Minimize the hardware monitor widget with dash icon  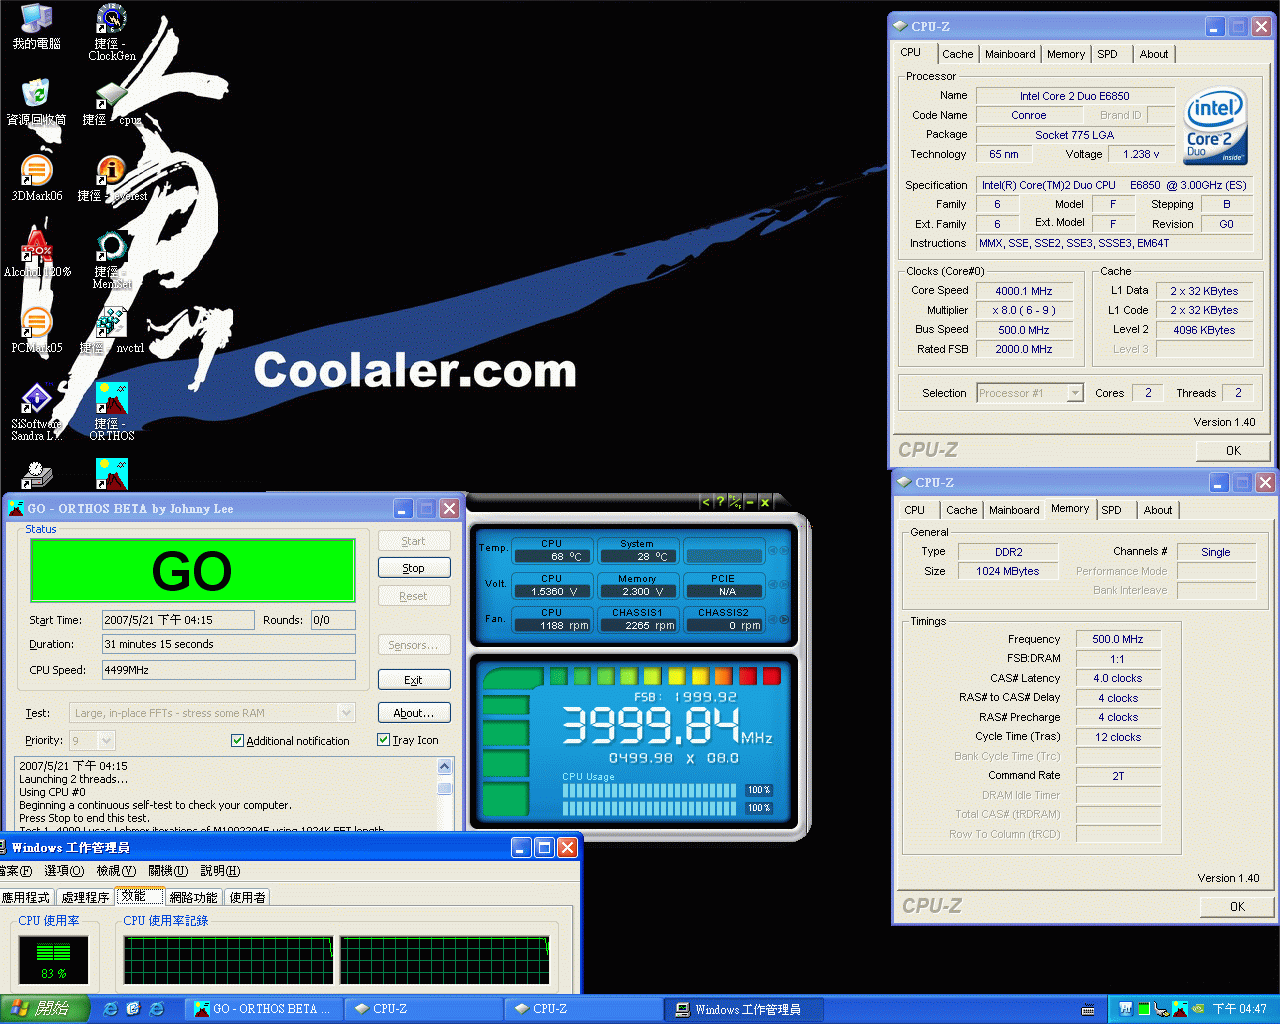coord(750,502)
